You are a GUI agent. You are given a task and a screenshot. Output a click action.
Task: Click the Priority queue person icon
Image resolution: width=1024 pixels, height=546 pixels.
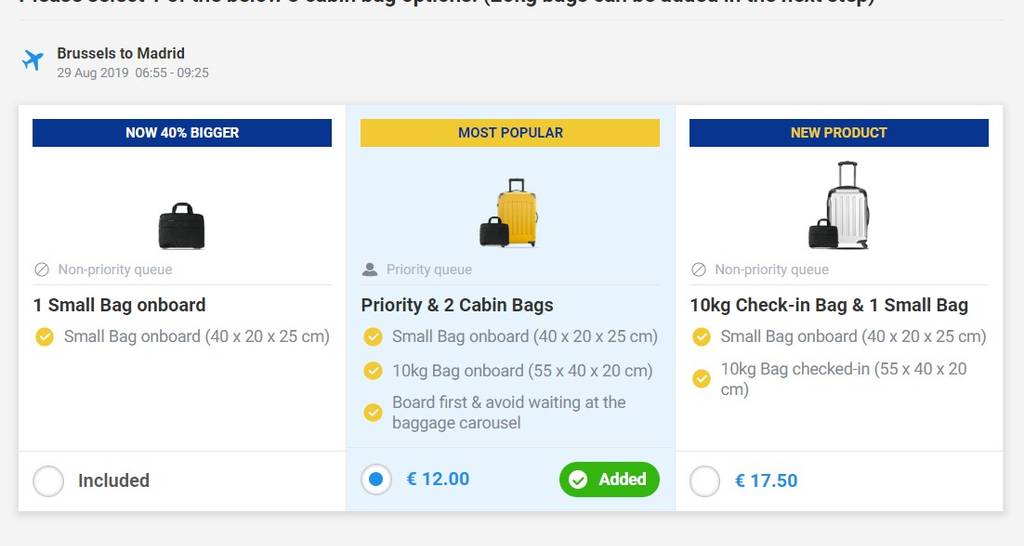370,269
